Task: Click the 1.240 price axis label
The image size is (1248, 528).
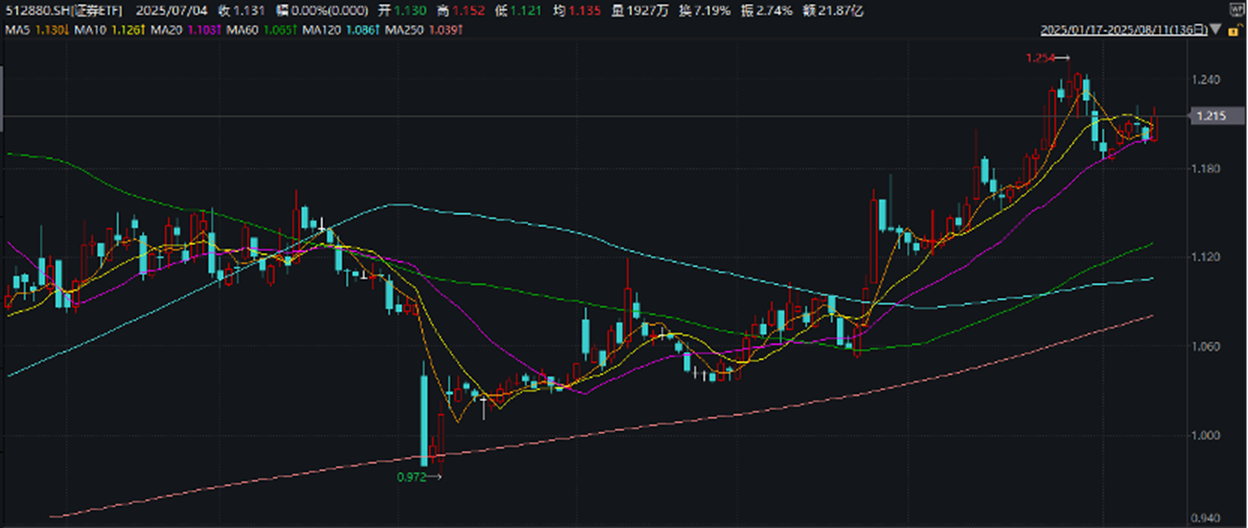Action: click(1207, 80)
